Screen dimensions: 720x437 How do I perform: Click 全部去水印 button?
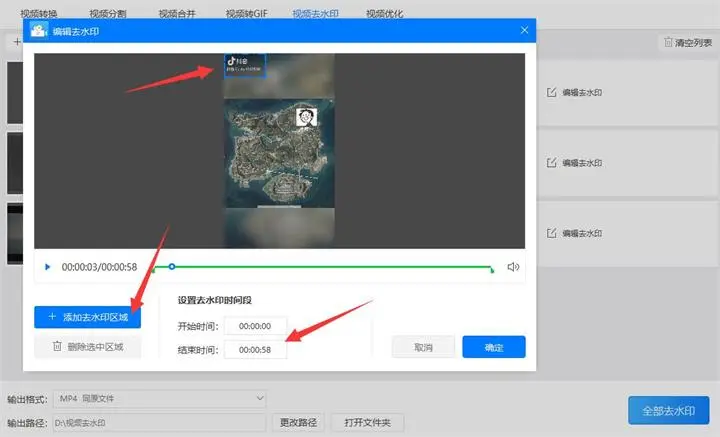[x=669, y=410]
